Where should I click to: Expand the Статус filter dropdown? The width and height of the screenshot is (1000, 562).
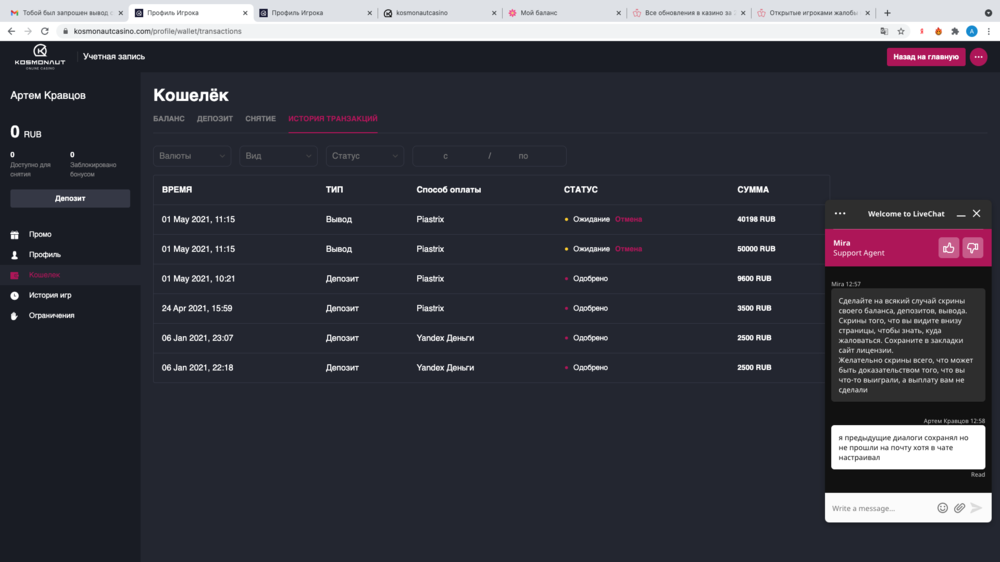[364, 156]
